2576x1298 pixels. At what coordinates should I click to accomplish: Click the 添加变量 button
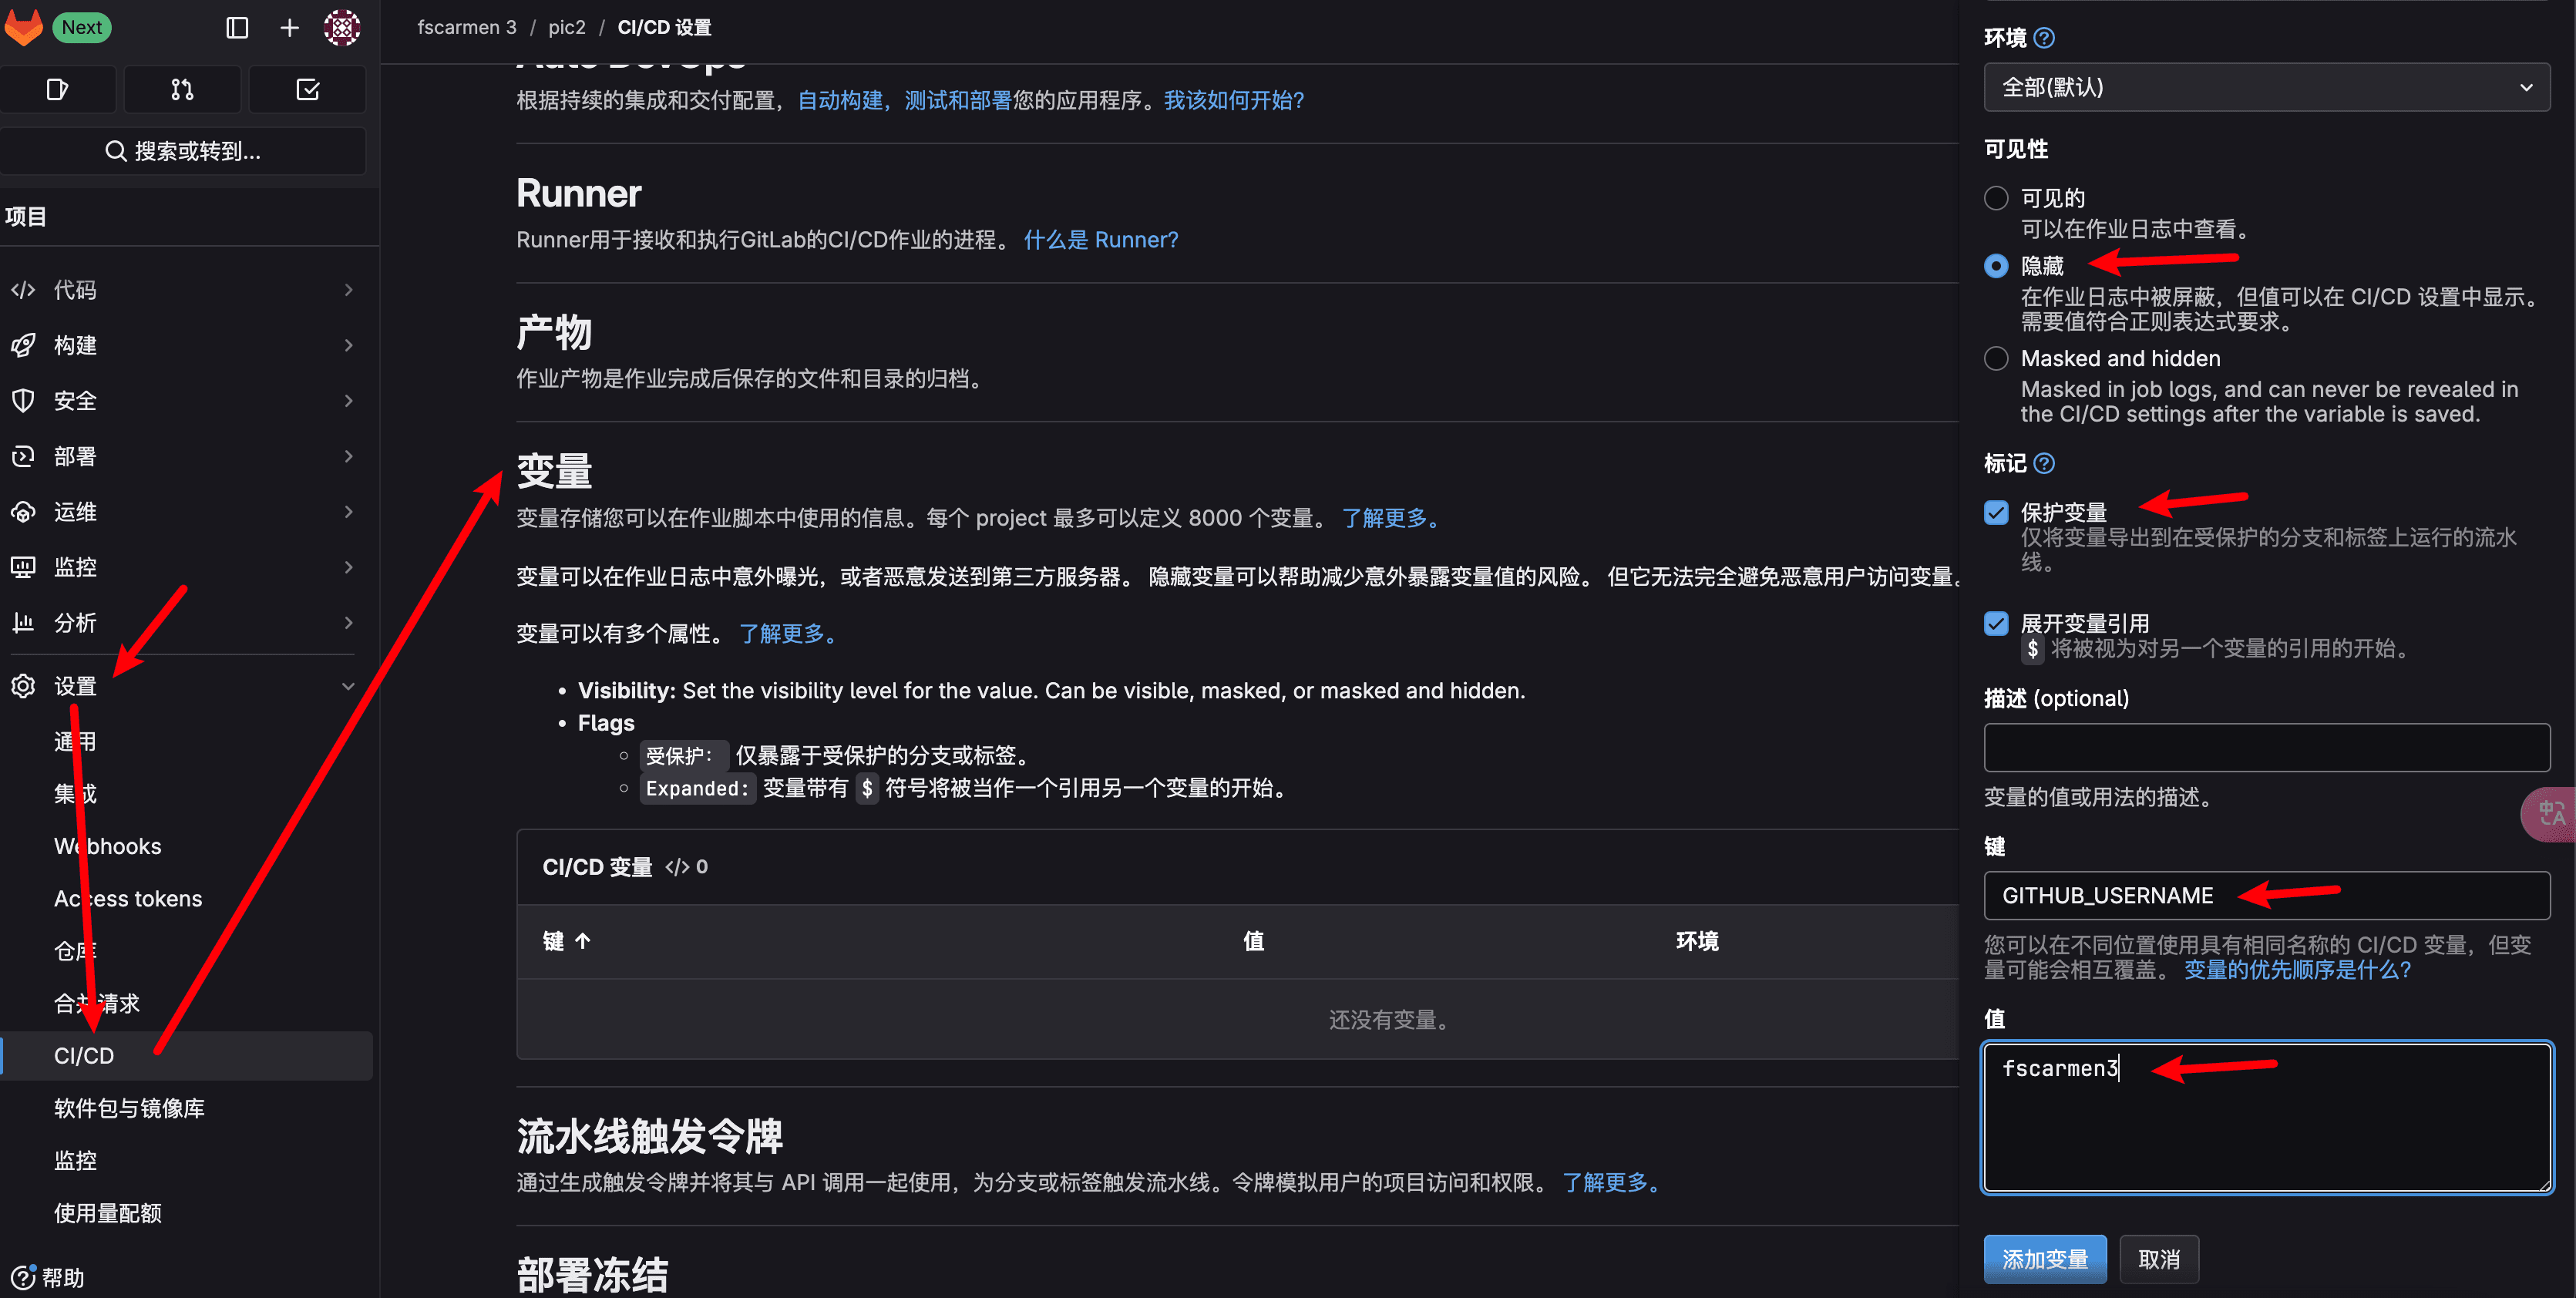click(2045, 1259)
